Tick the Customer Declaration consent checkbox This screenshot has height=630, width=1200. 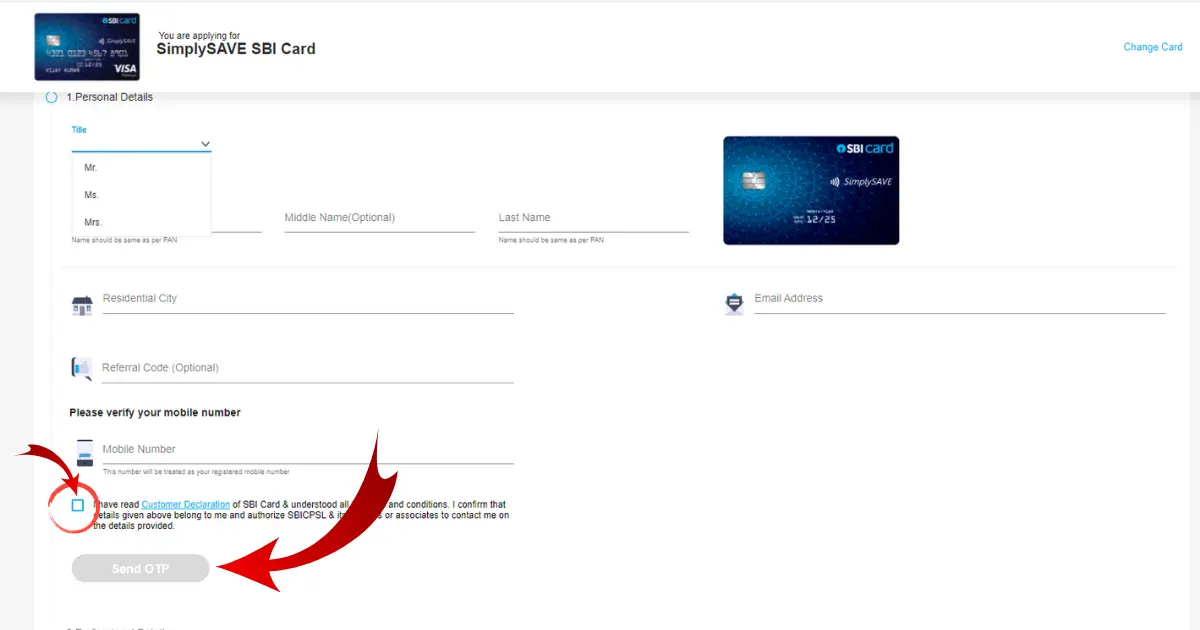click(78, 506)
